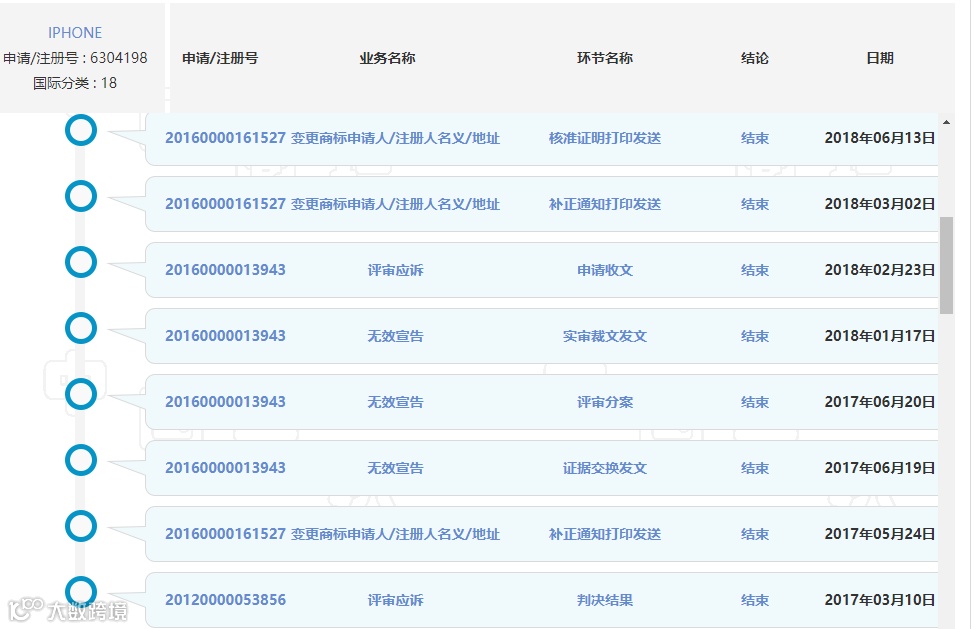The image size is (974, 629).
Task: Click 结束 in the 2017年06月20日 row
Action: pyautogui.click(x=755, y=402)
